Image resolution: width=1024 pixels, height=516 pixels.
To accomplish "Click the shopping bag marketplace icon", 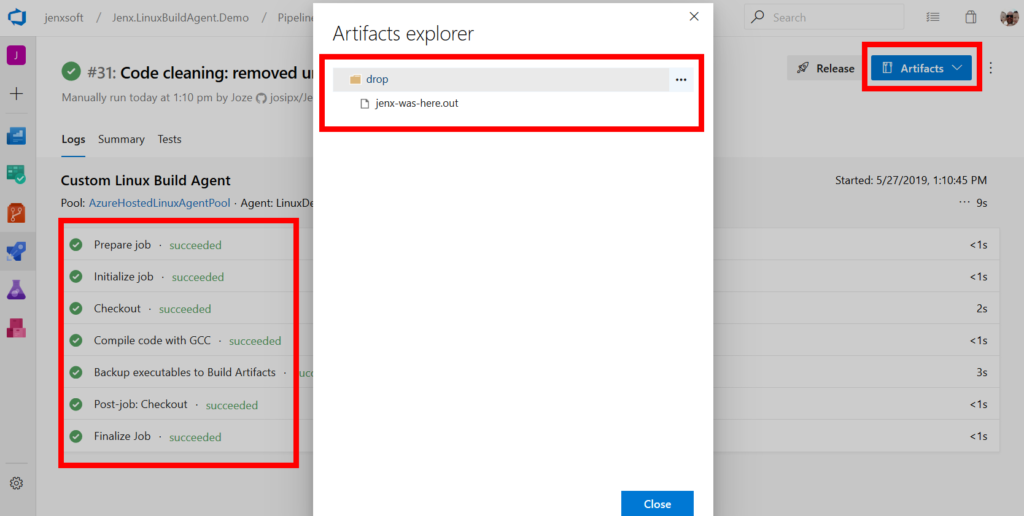I will tap(970, 17).
